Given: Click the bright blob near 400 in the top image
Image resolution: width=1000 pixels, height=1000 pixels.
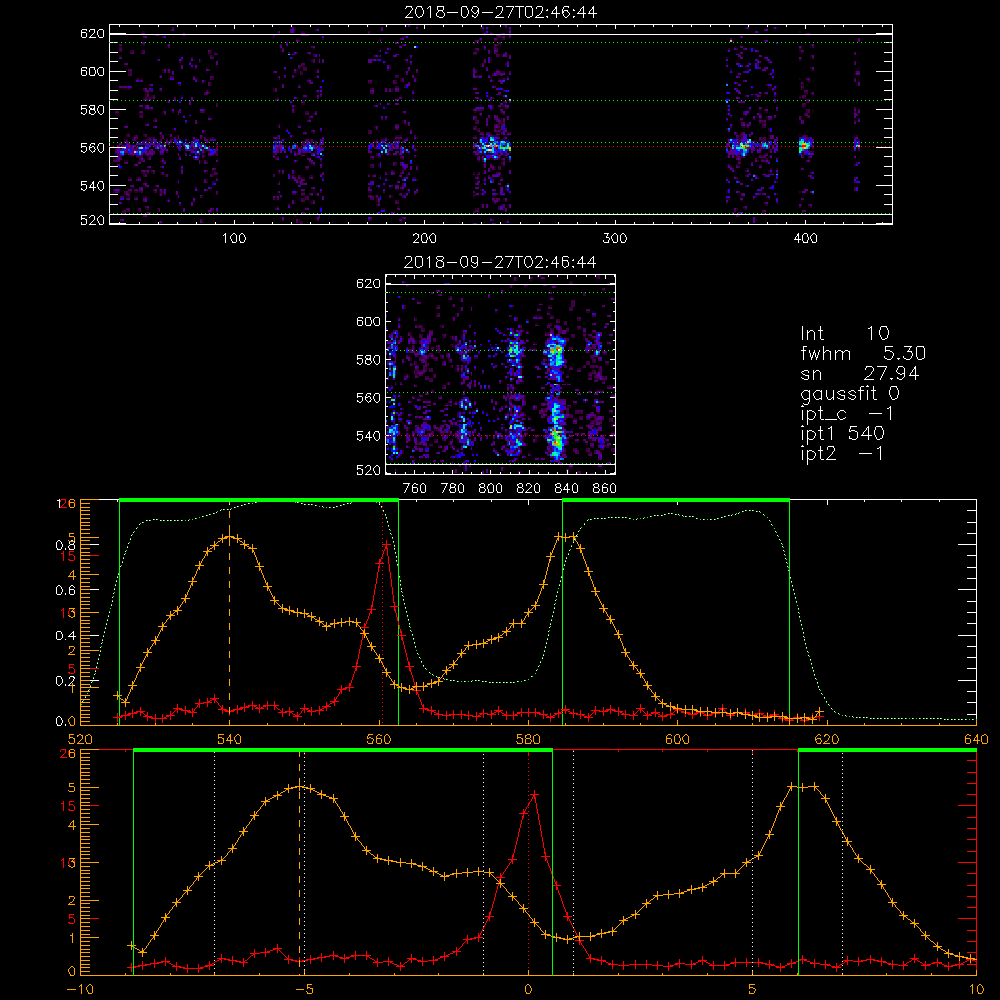Looking at the screenshot, I should click(x=805, y=145).
